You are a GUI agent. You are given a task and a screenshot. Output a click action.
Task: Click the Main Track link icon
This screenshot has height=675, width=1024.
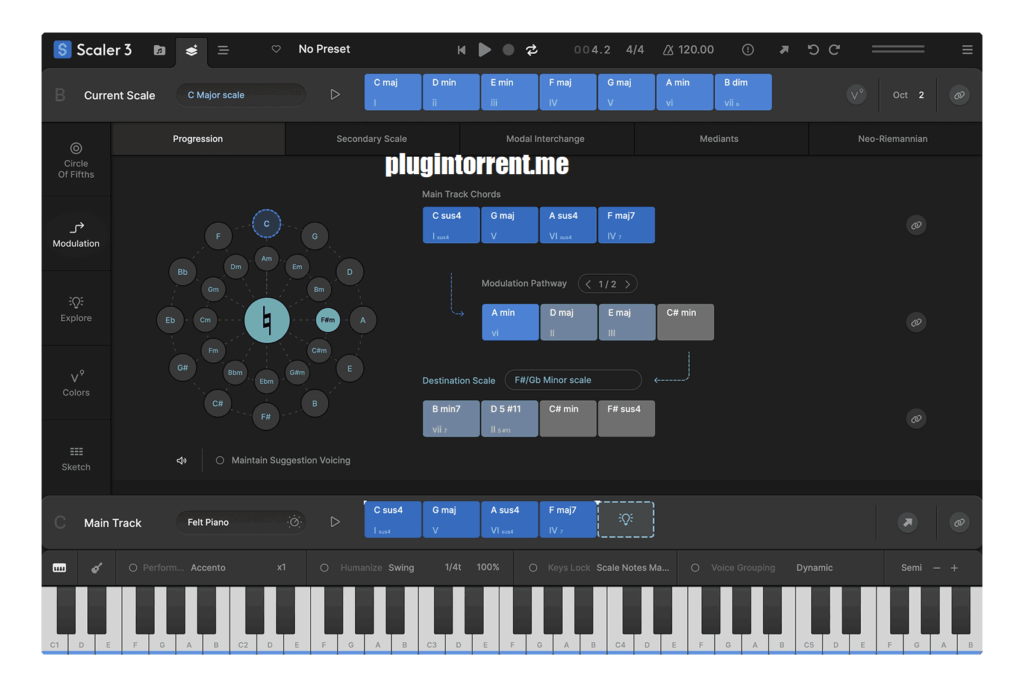[x=959, y=522]
